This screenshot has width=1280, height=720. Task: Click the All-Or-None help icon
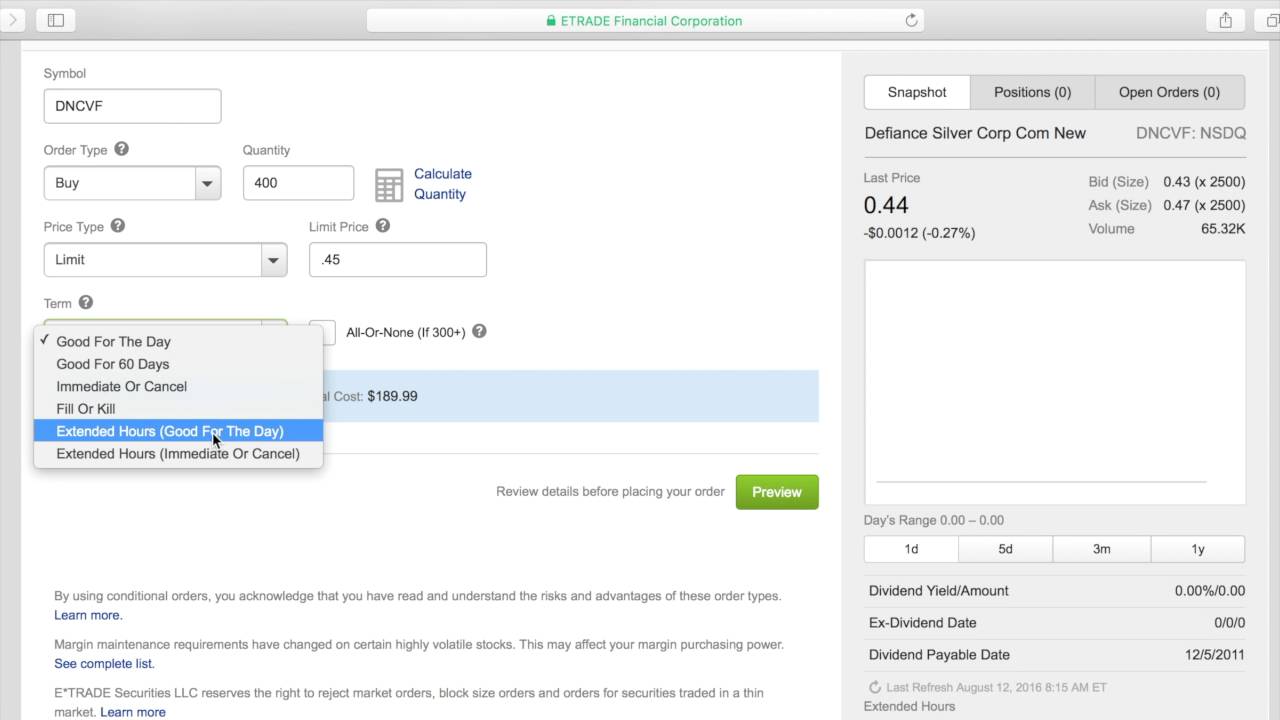click(479, 331)
